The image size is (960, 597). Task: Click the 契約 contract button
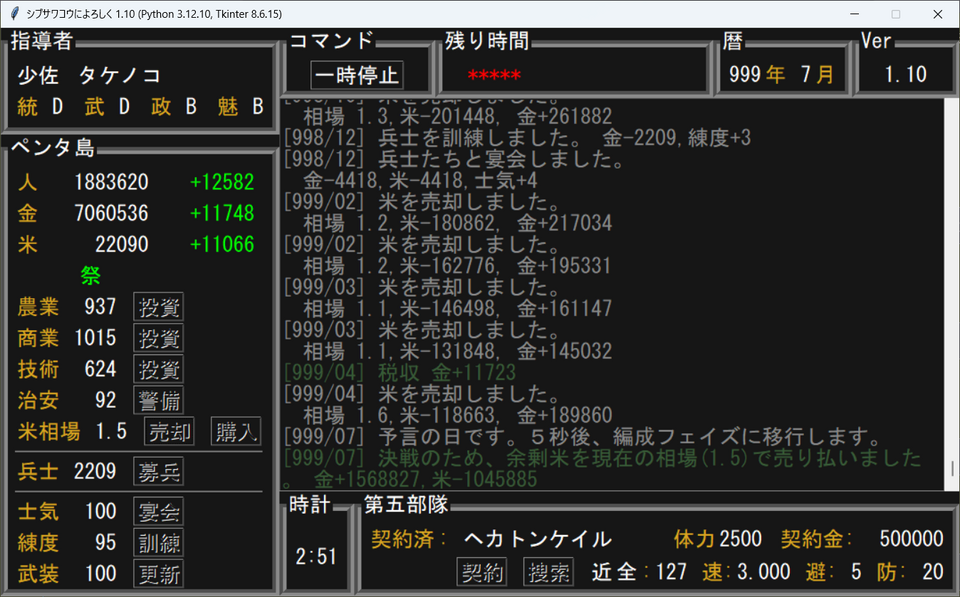tap(481, 572)
